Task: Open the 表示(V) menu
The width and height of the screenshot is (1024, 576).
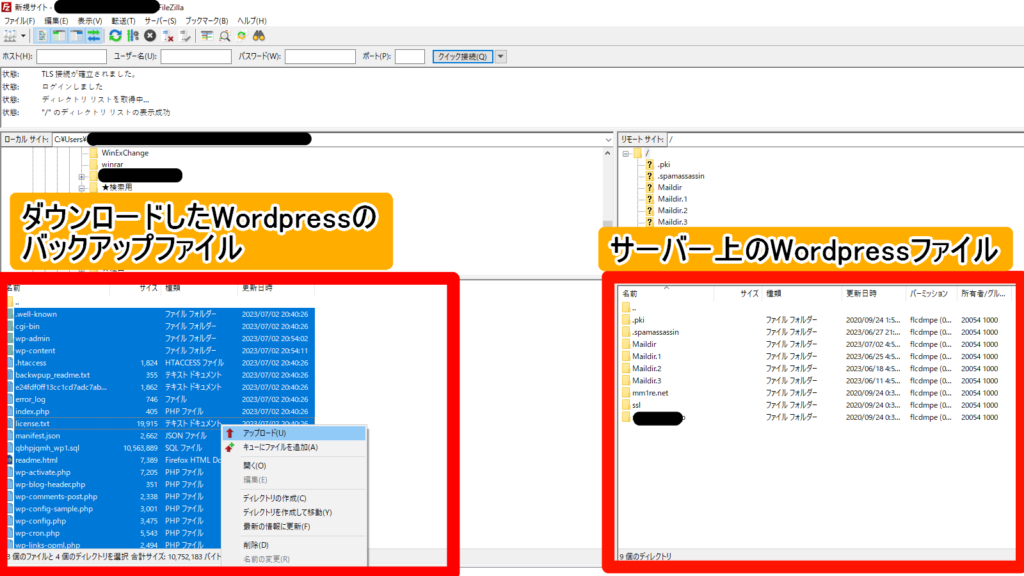Action: [x=89, y=21]
